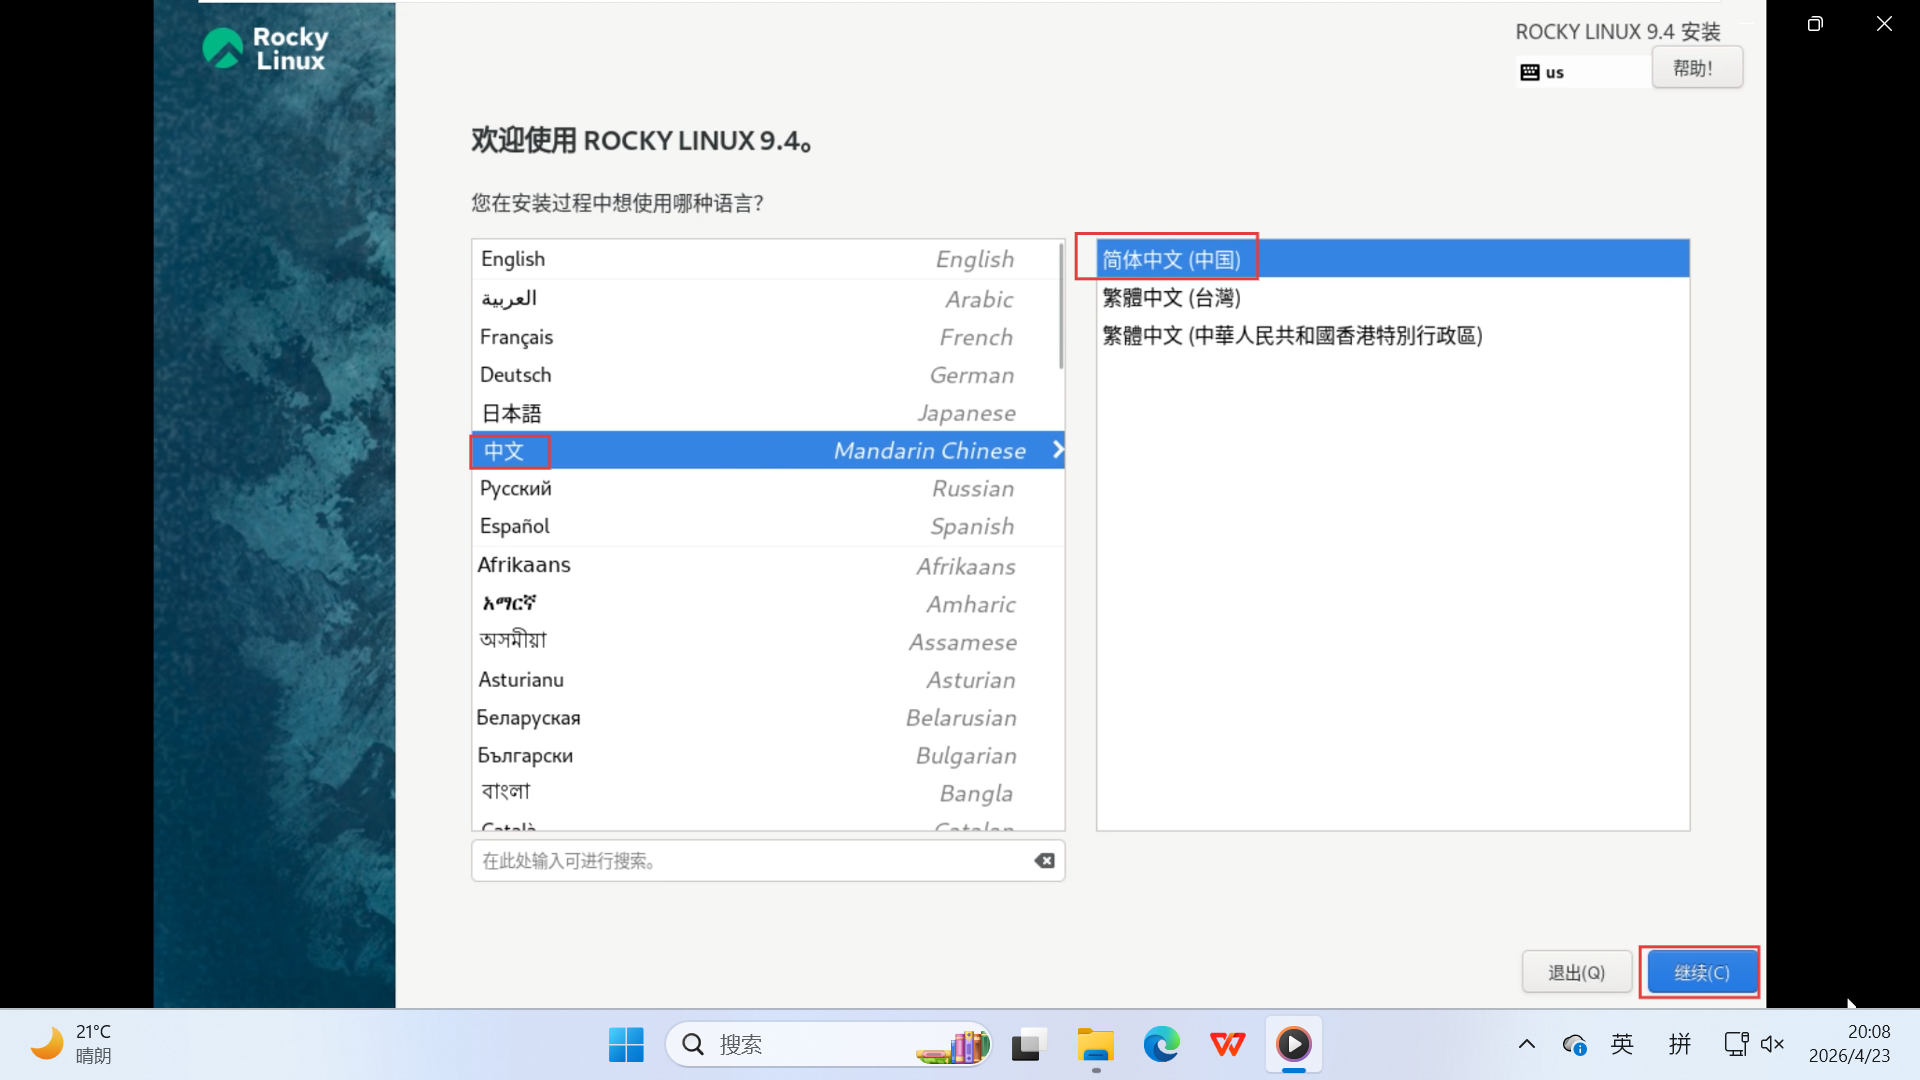Select 简体中文 (中国) locale
This screenshot has height=1080, width=1920.
pyautogui.click(x=1171, y=260)
